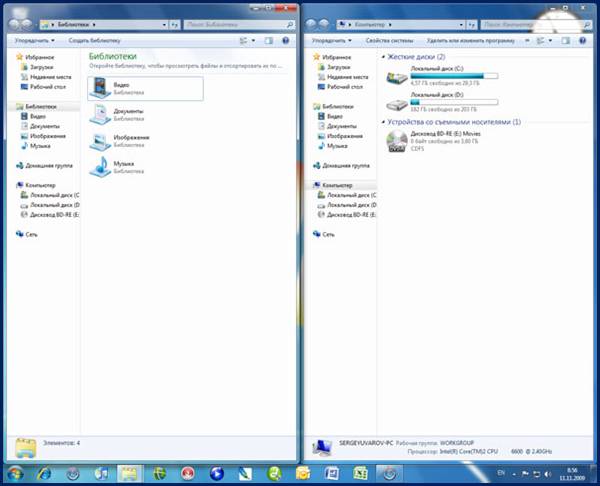Image resolution: width=600 pixels, height=486 pixels.
Task: Open Windows Explorer taskbar button
Action: click(x=130, y=474)
